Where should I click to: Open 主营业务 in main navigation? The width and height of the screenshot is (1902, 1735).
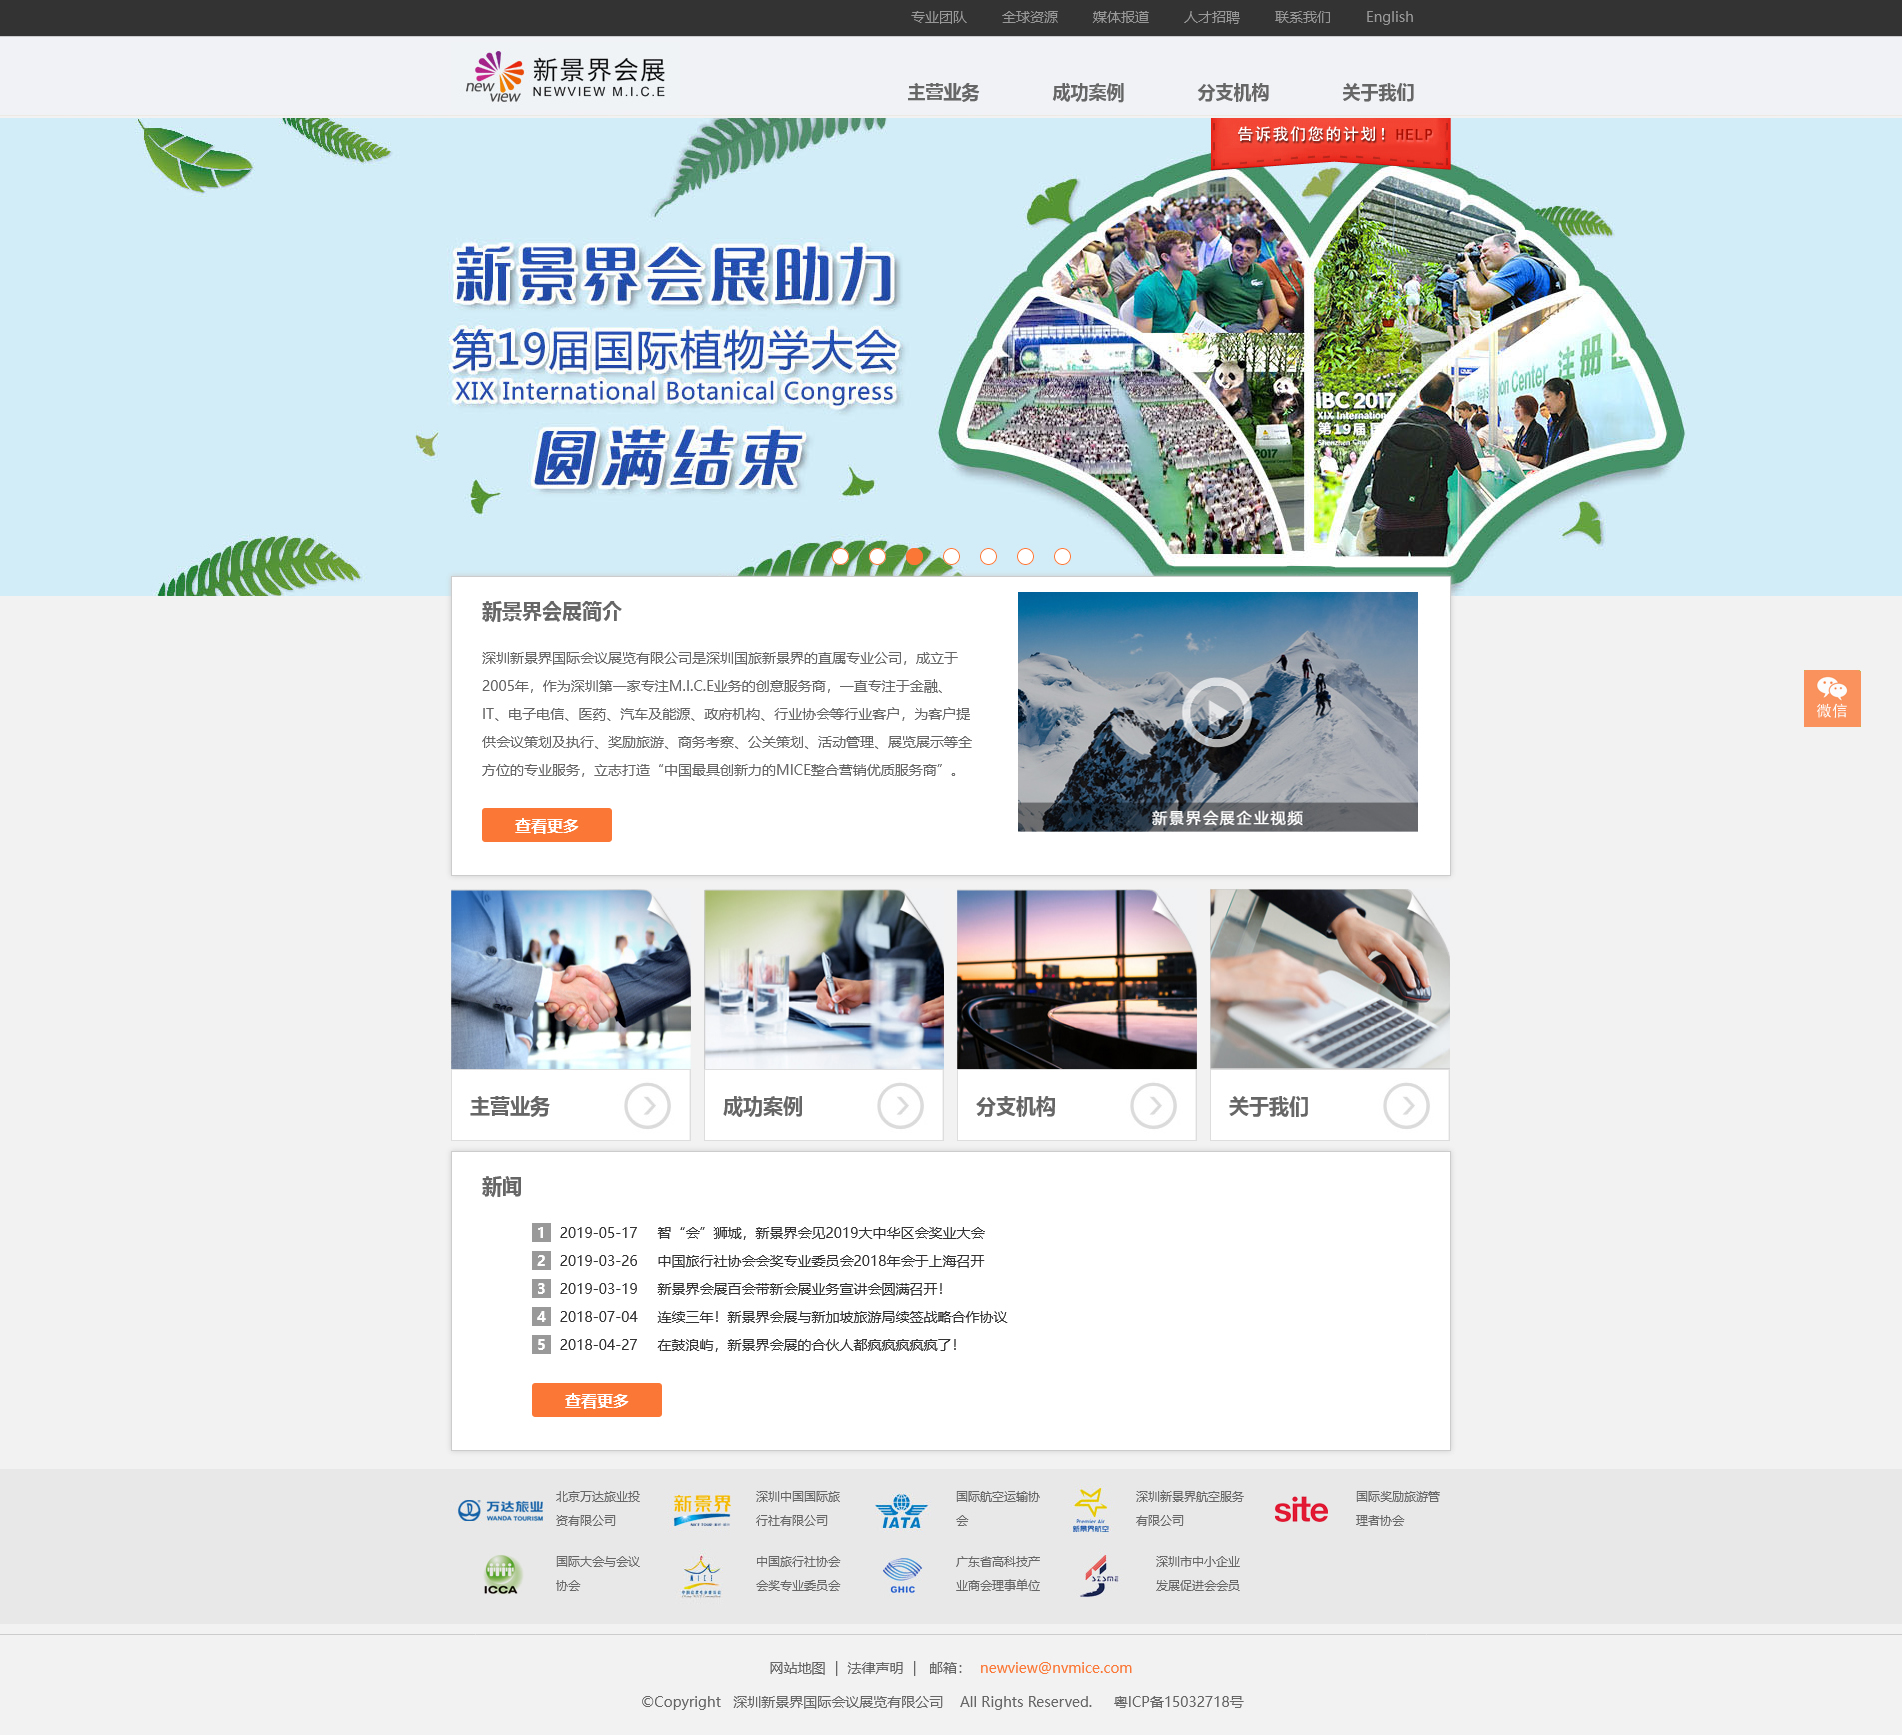point(943,93)
